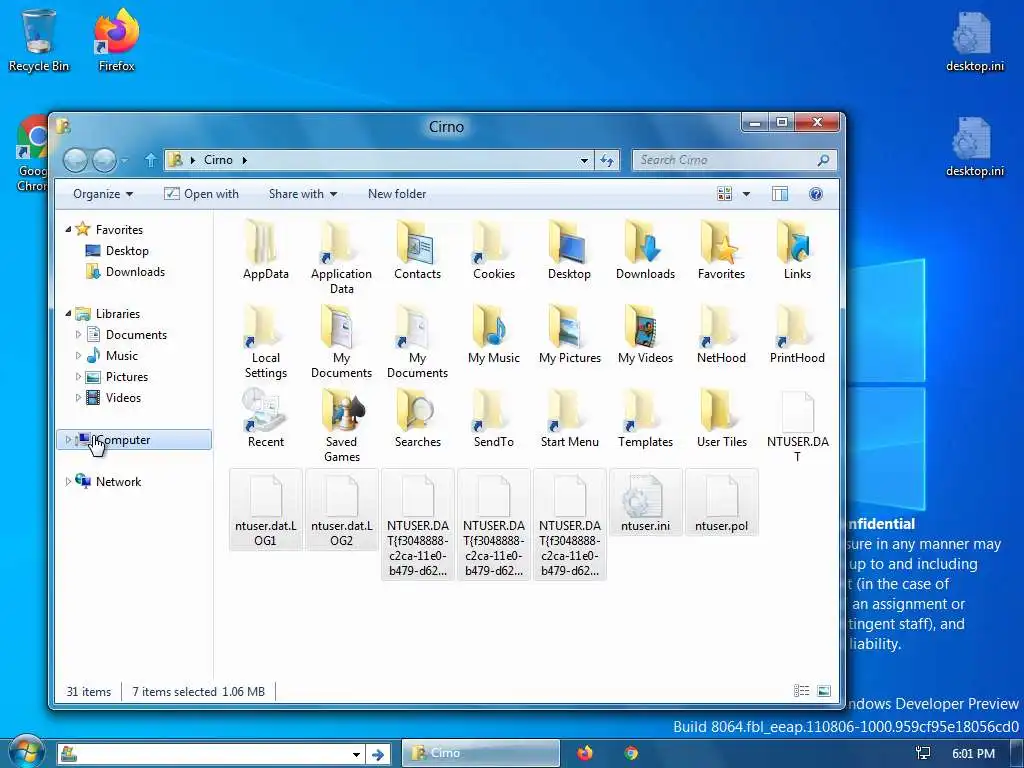Open the view options dropdown arrow
This screenshot has height=768, width=1024.
coord(746,194)
